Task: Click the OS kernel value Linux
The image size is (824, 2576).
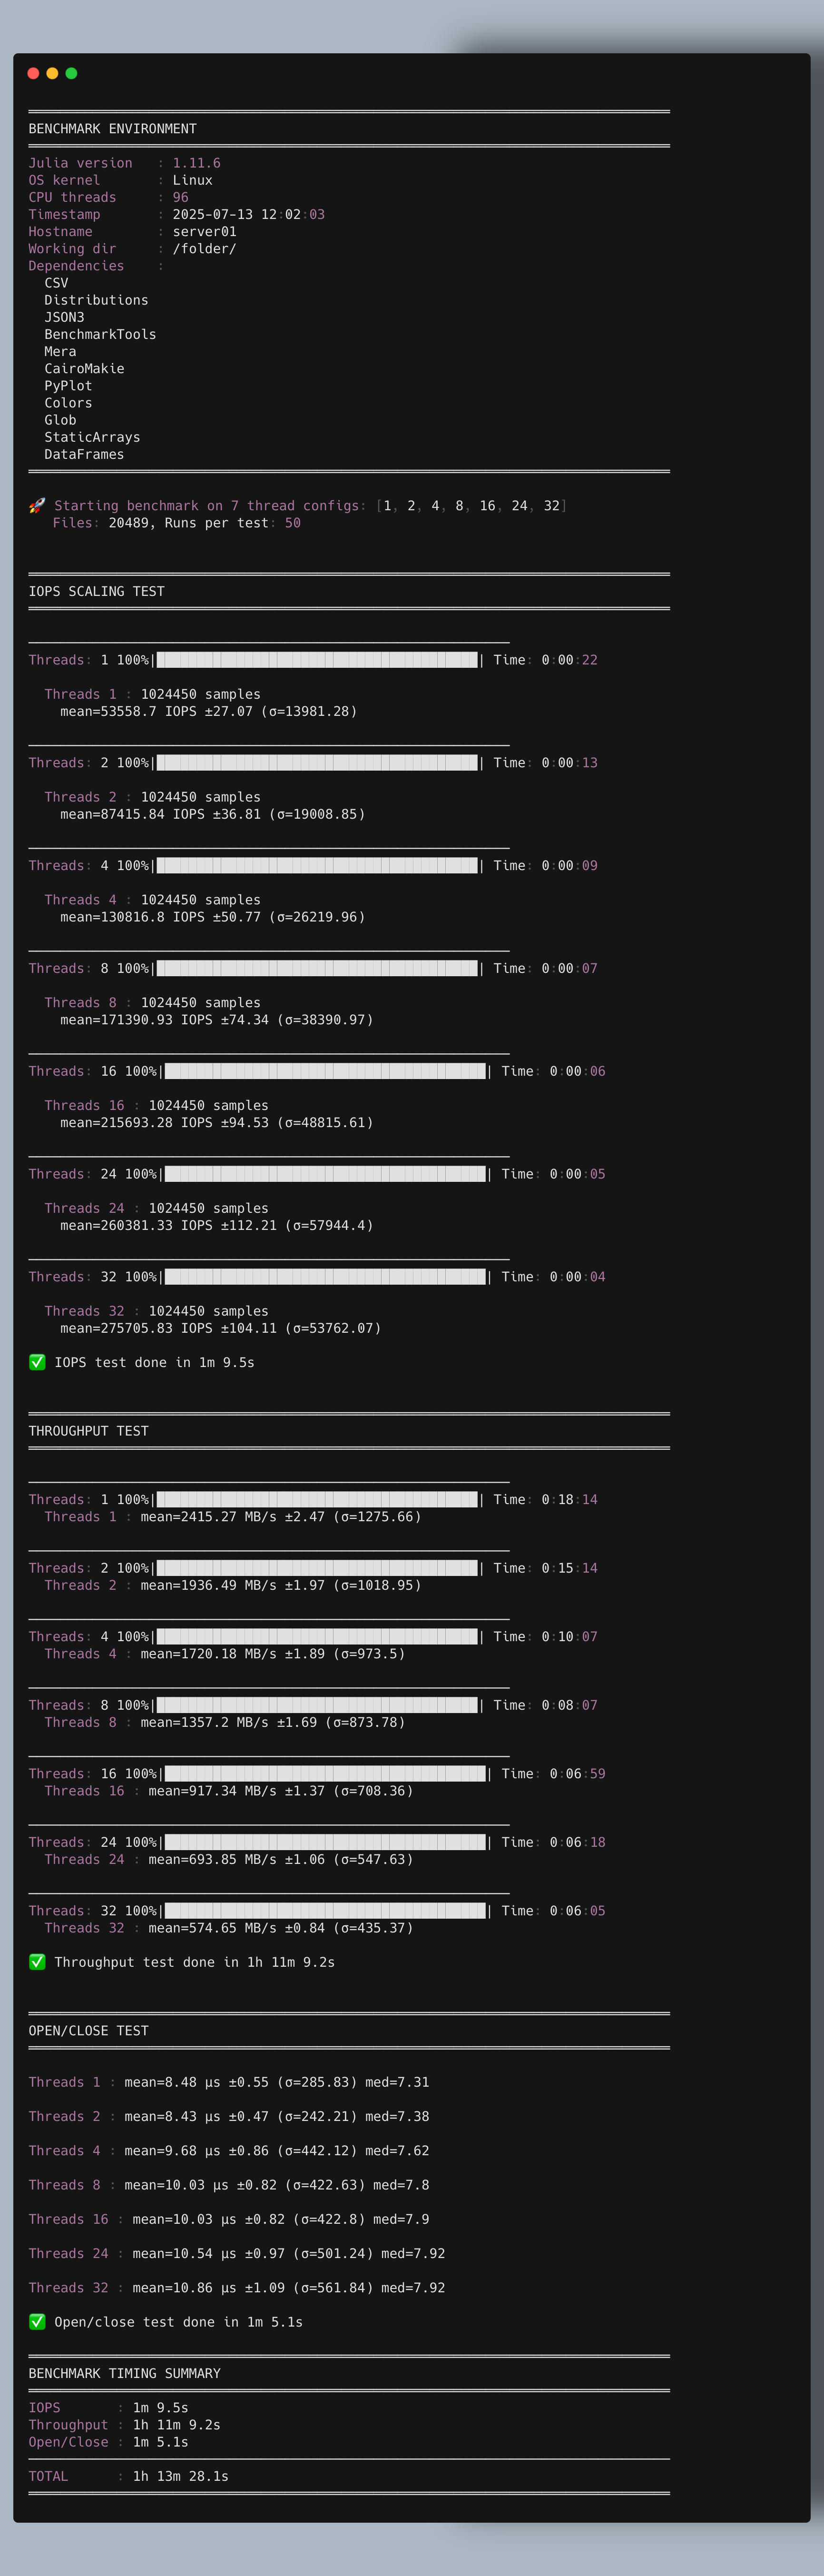Action: [x=192, y=180]
